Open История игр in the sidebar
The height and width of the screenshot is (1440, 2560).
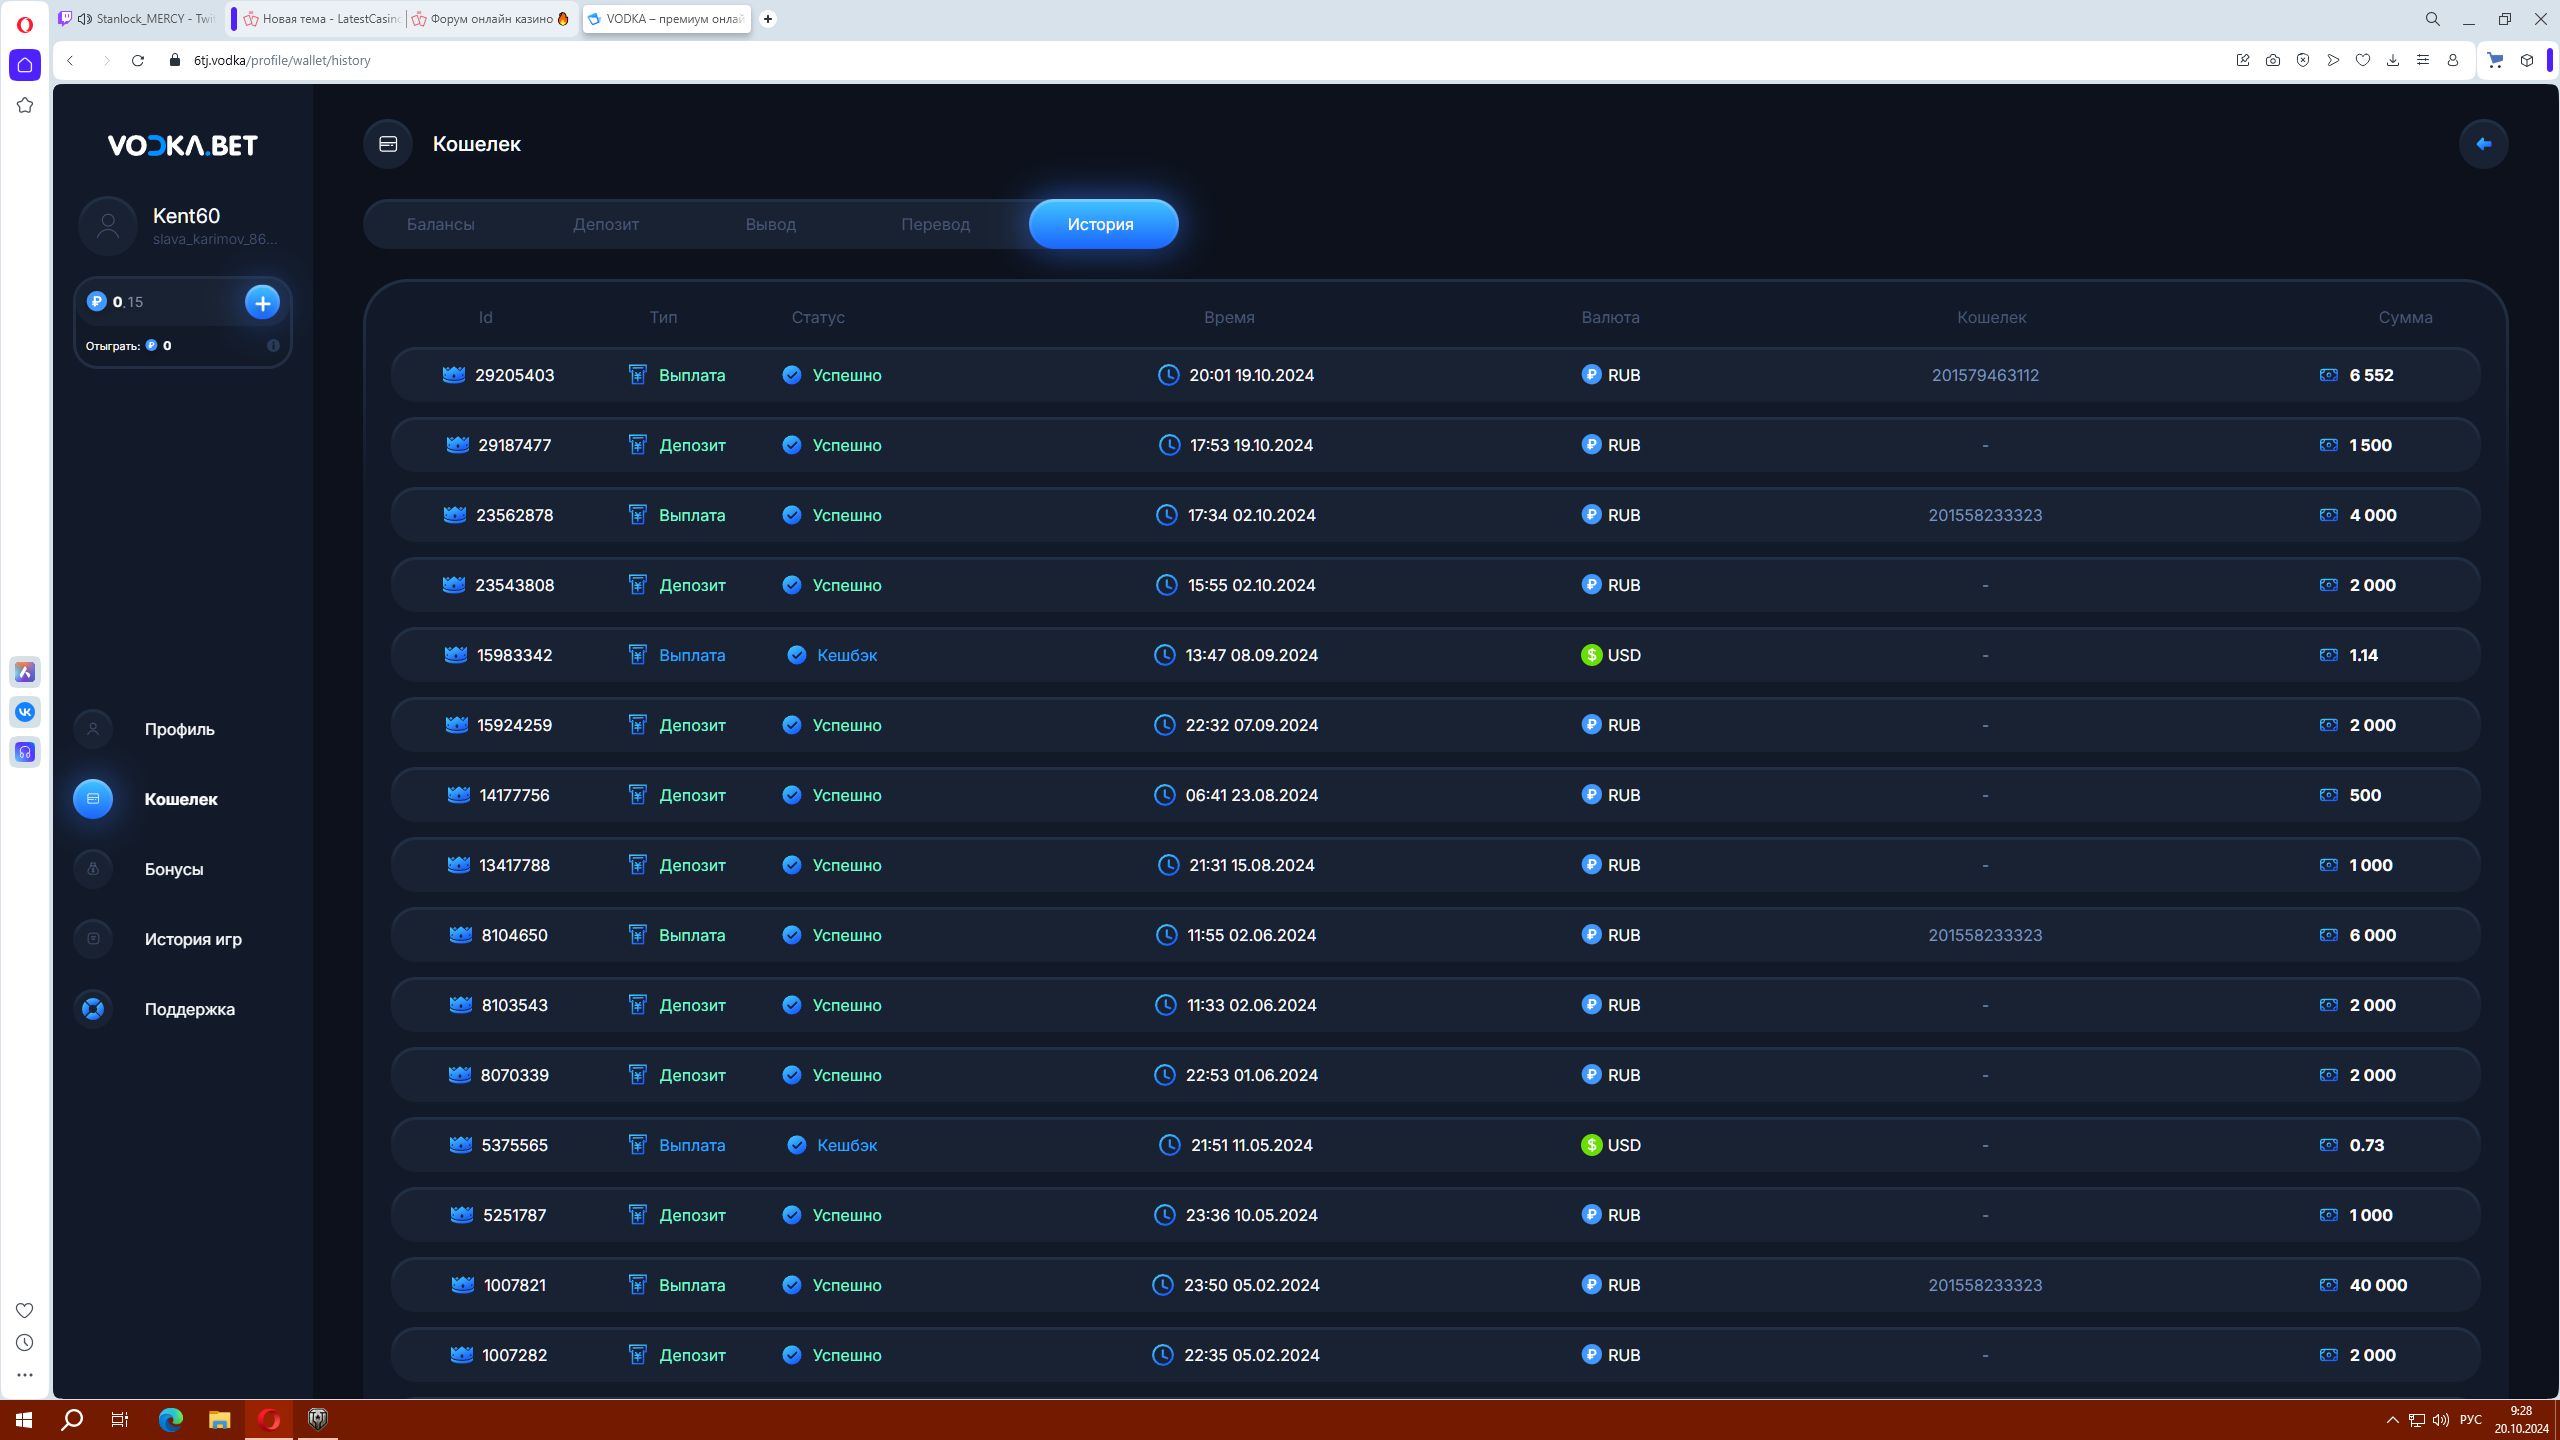[192, 939]
